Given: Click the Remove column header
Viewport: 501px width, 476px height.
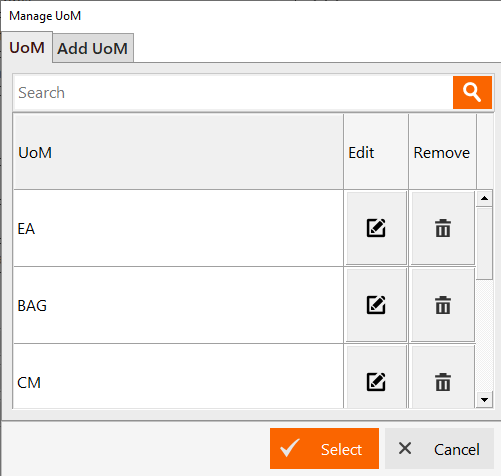Looking at the screenshot, I should click(x=442, y=152).
